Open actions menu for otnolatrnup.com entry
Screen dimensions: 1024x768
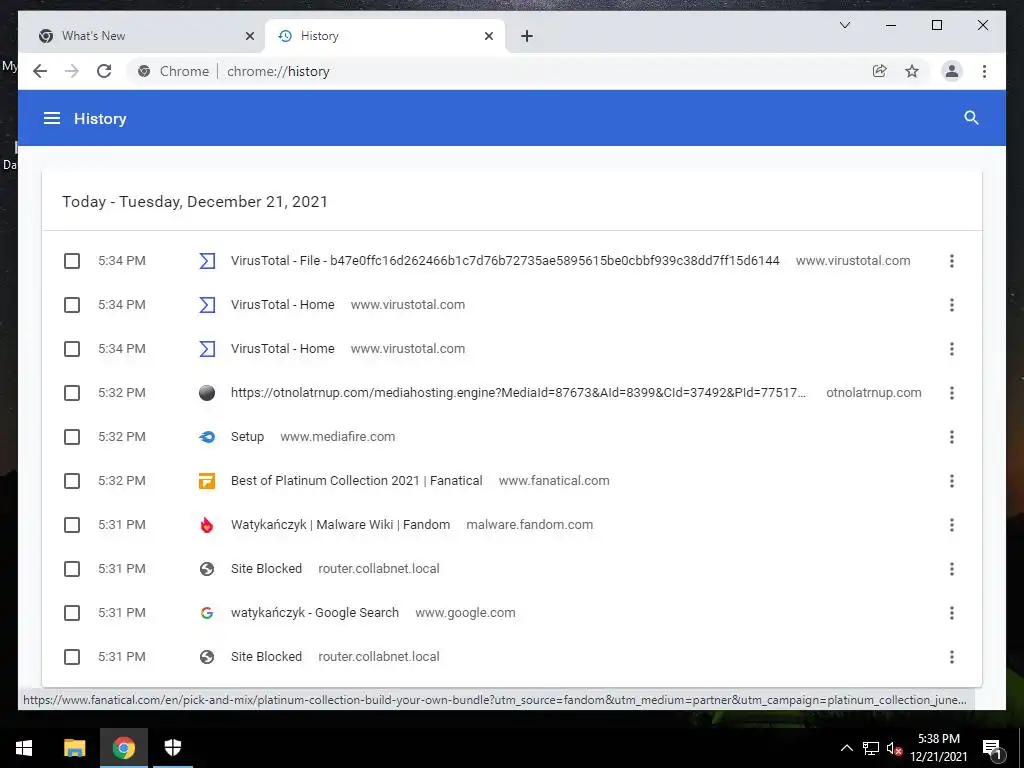click(952, 392)
